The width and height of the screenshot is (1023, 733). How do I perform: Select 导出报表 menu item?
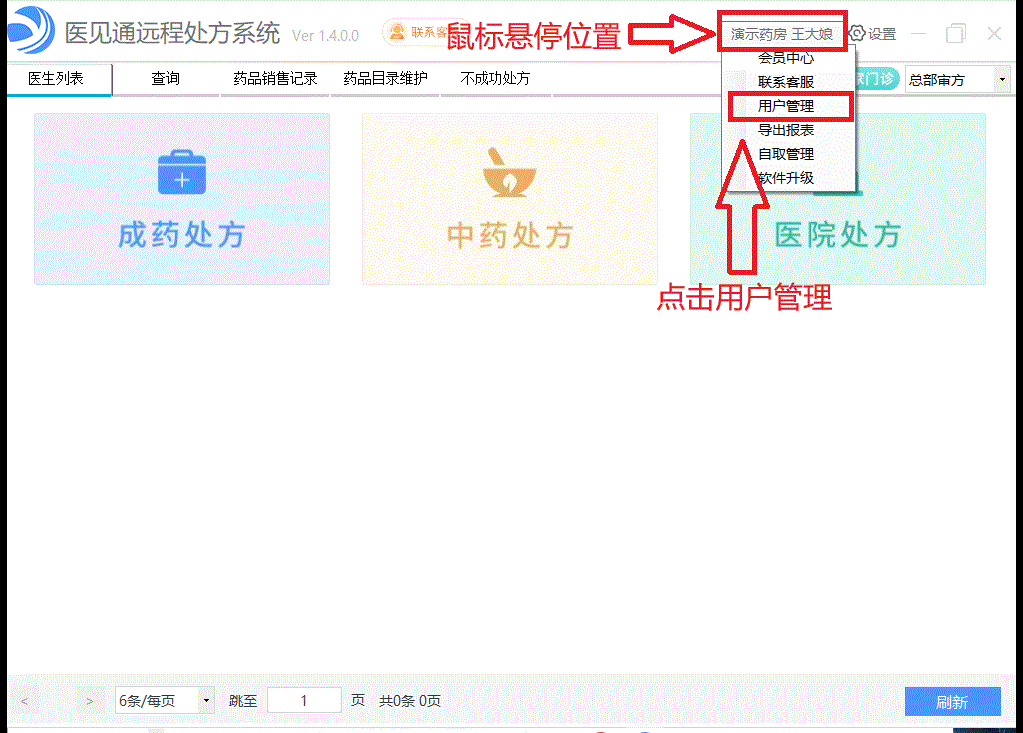[x=786, y=130]
